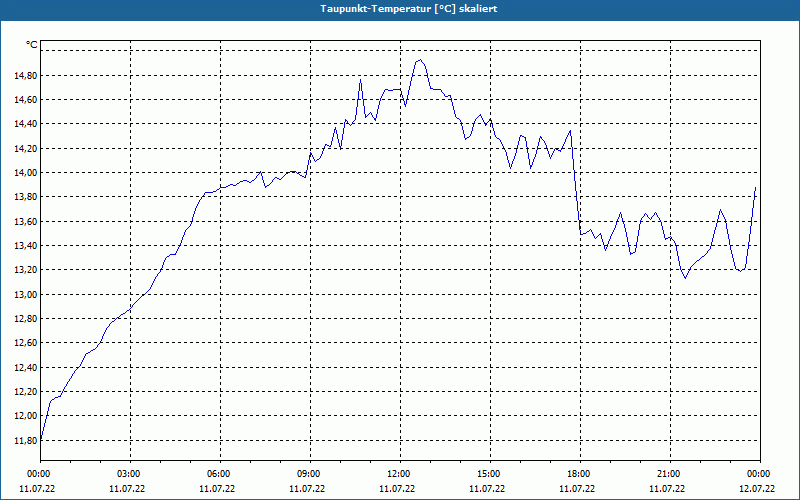This screenshot has width=800, height=500.
Task: Select the 12.07.22 date label
Action: (x=757, y=489)
